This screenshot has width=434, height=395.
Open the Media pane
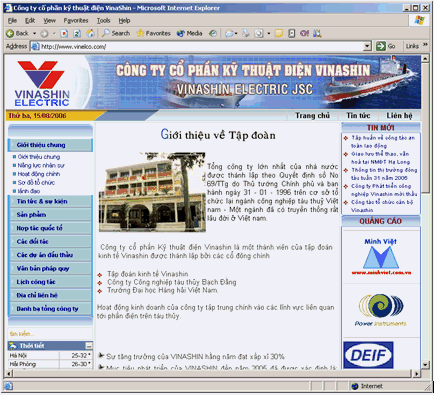(189, 33)
